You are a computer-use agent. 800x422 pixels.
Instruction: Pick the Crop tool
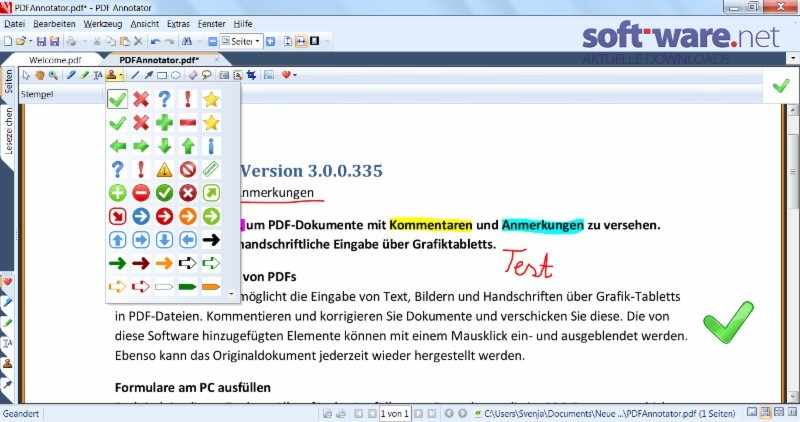pos(252,76)
